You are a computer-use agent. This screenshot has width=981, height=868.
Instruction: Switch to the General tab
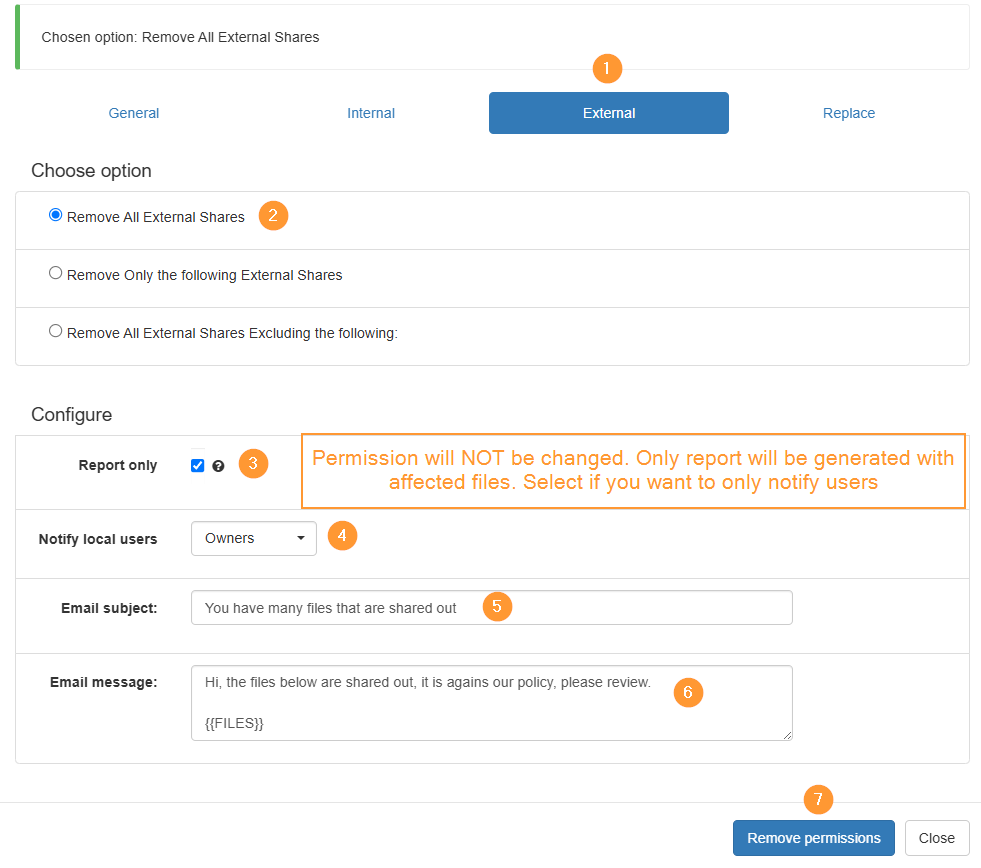pyautogui.click(x=134, y=113)
